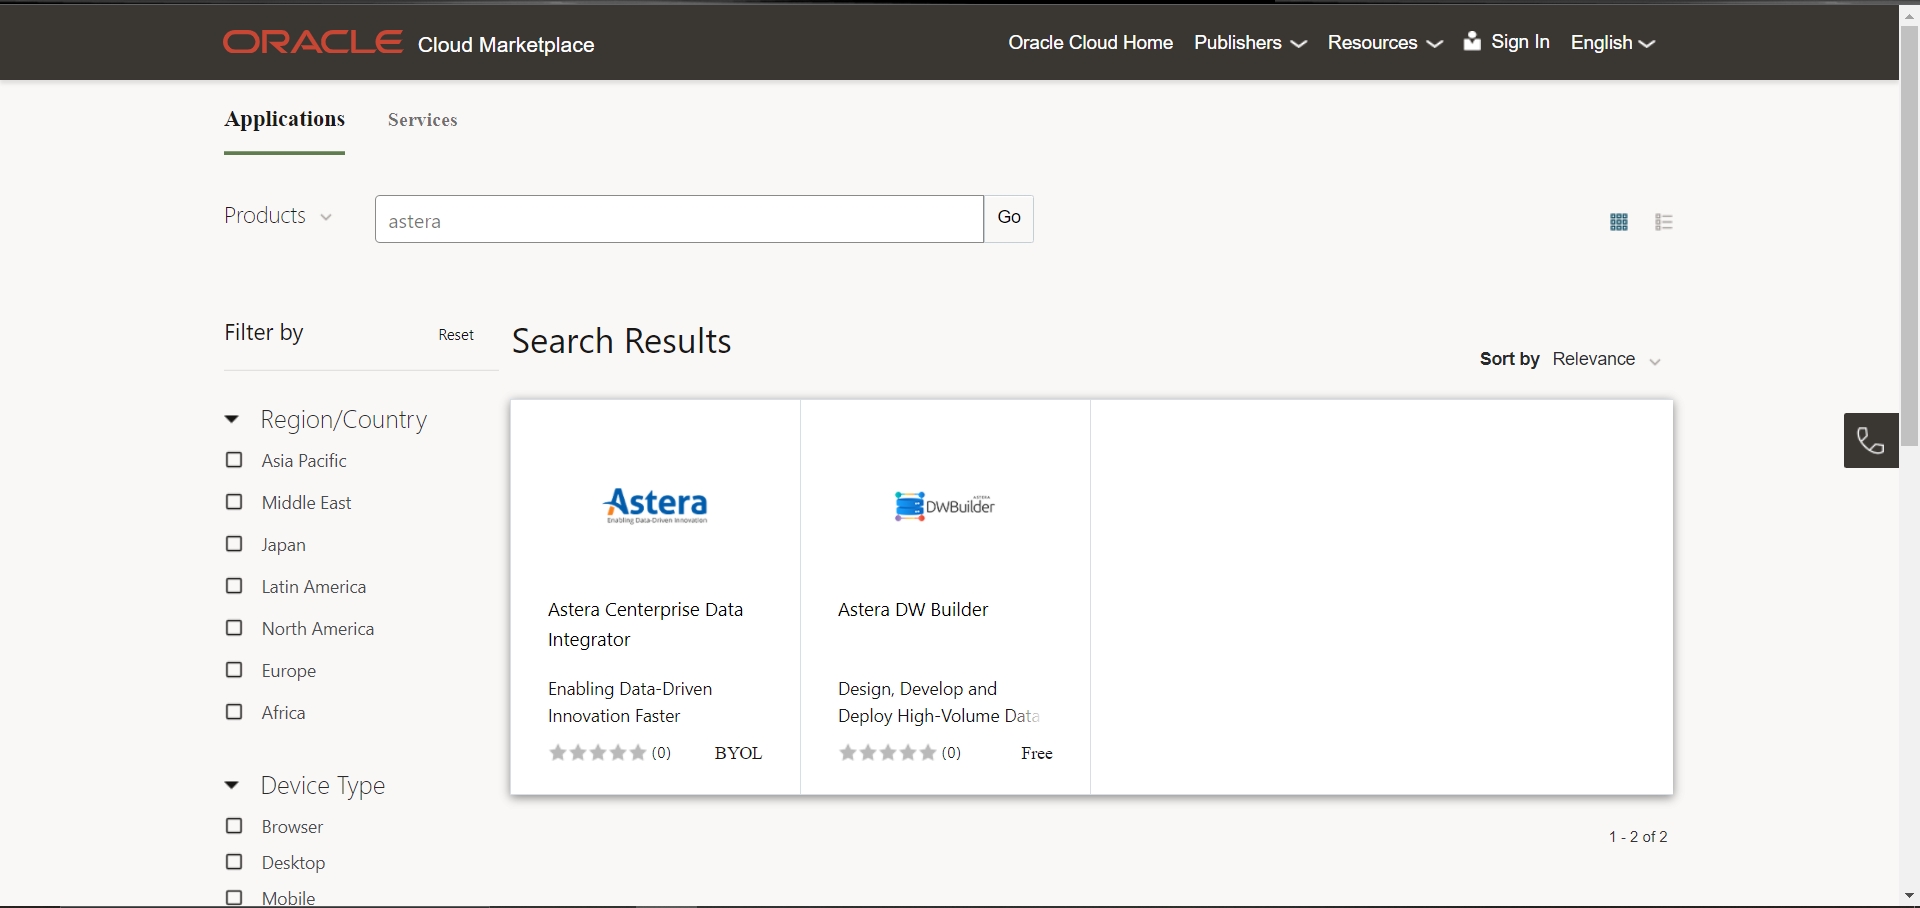Click the Sign In user icon
The width and height of the screenshot is (1920, 908).
1472,41
